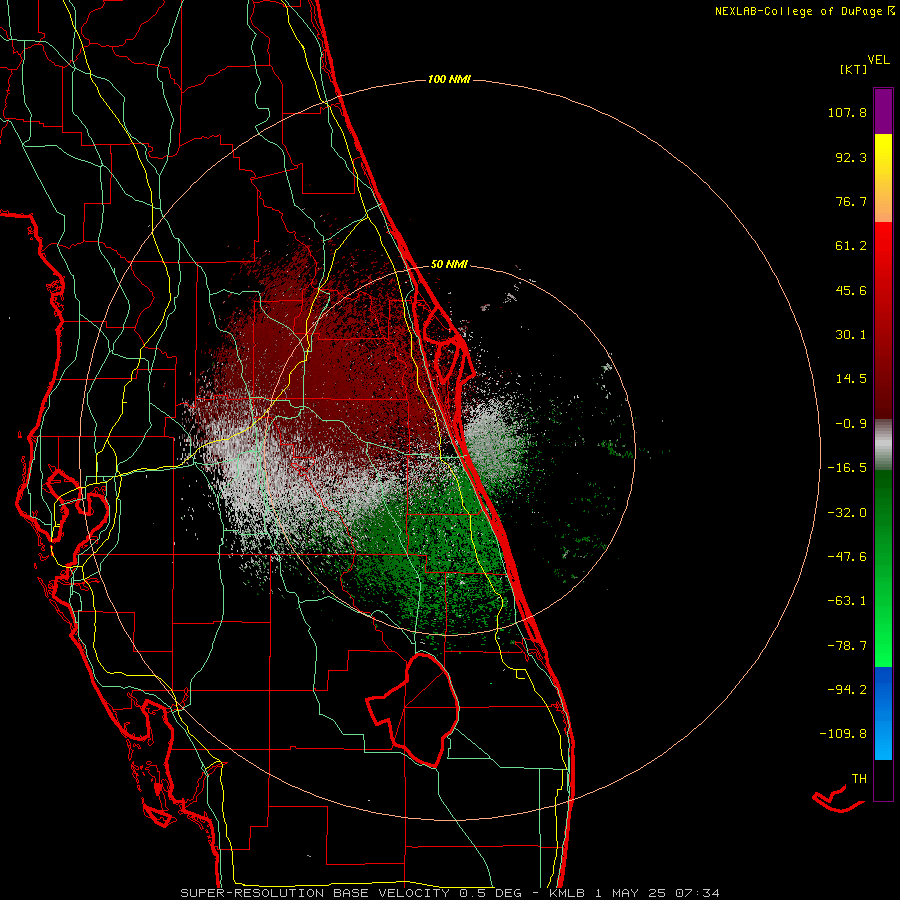Select the 14.5 velocity scale label
Screen dimensions: 900x900
(851, 379)
